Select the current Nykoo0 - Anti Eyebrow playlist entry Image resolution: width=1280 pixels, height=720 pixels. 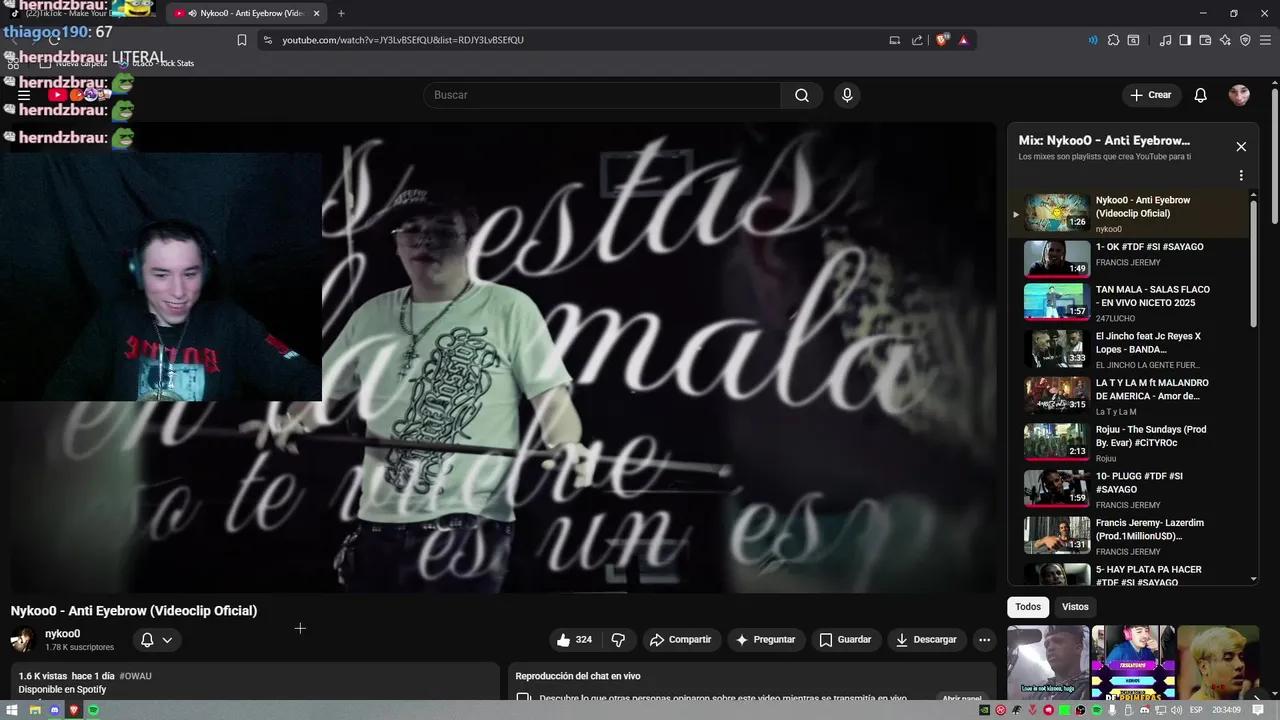[x=1128, y=214]
